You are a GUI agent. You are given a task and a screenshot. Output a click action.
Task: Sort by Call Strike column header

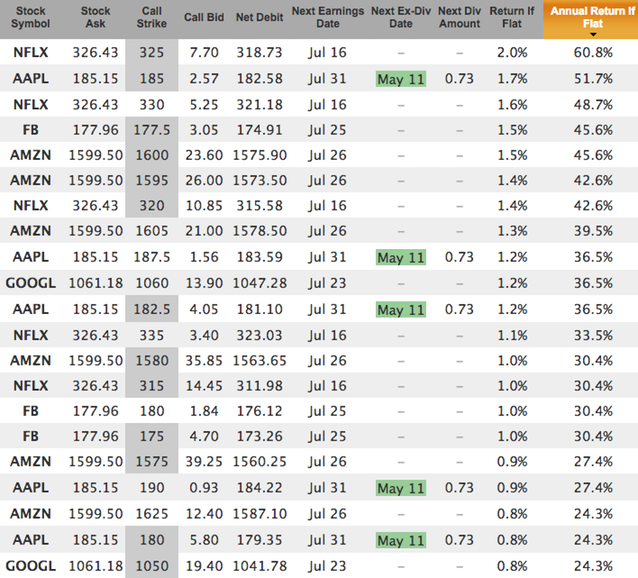(x=151, y=17)
